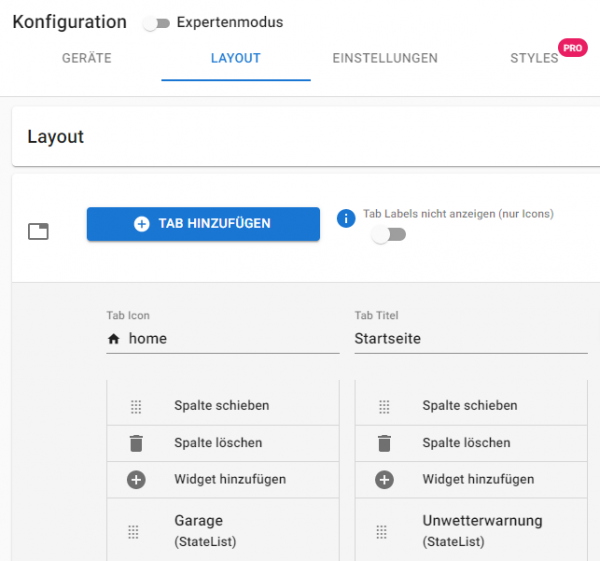Click the home icon in Tab Icon field
The width and height of the screenshot is (600, 561).
(x=114, y=339)
